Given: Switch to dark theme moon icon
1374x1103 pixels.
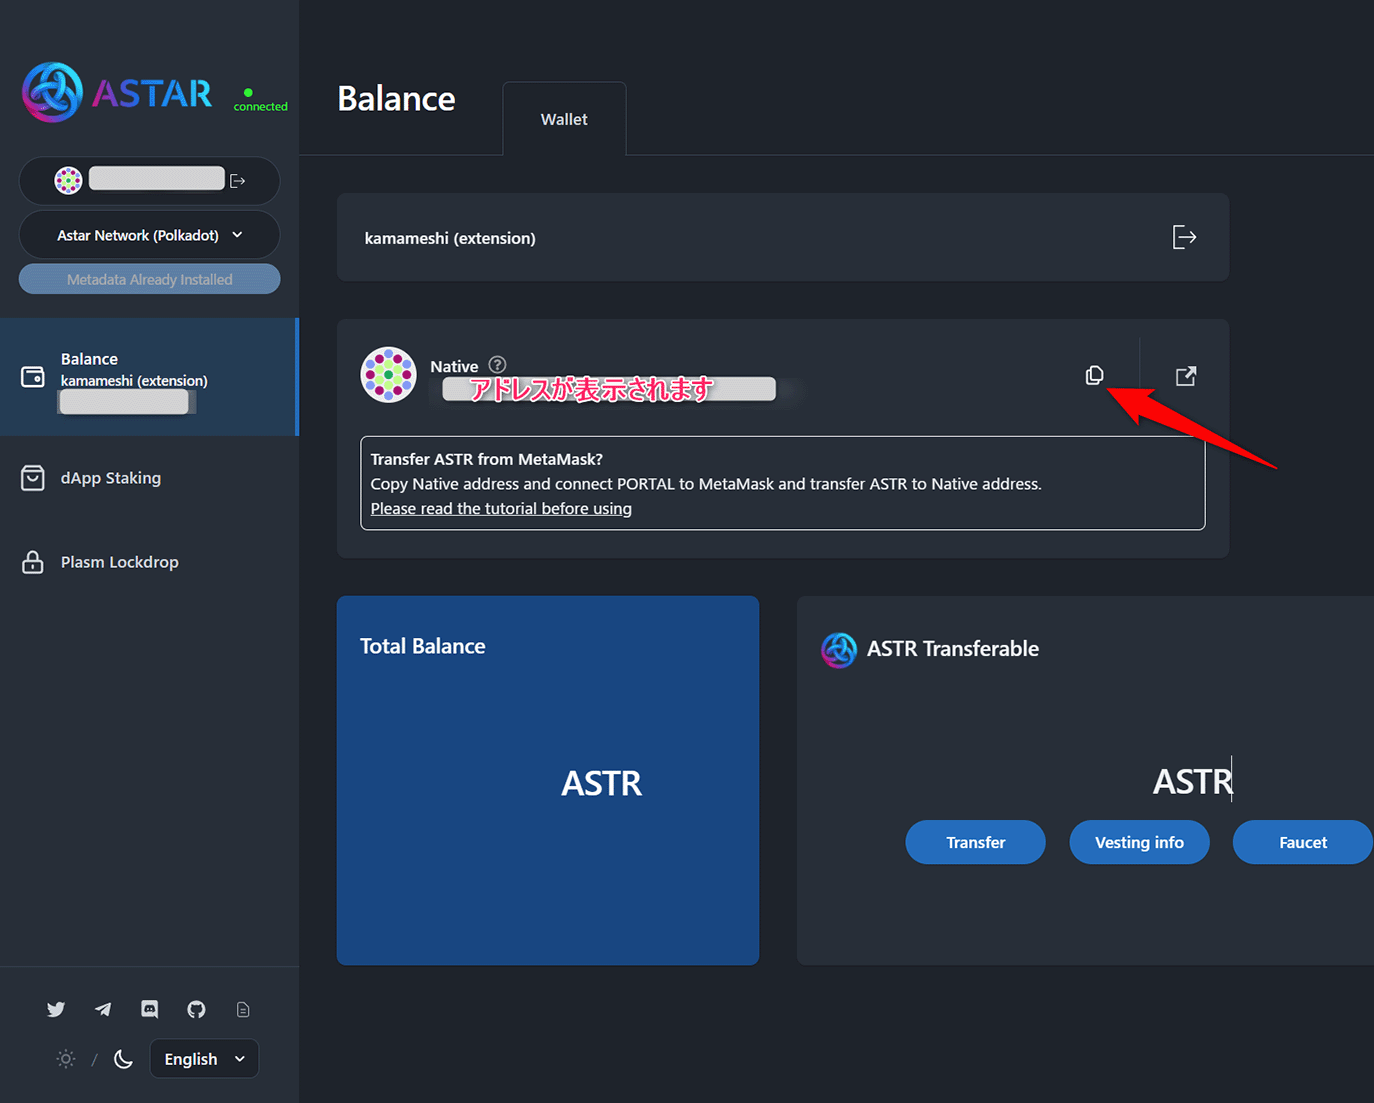Looking at the screenshot, I should click(123, 1059).
